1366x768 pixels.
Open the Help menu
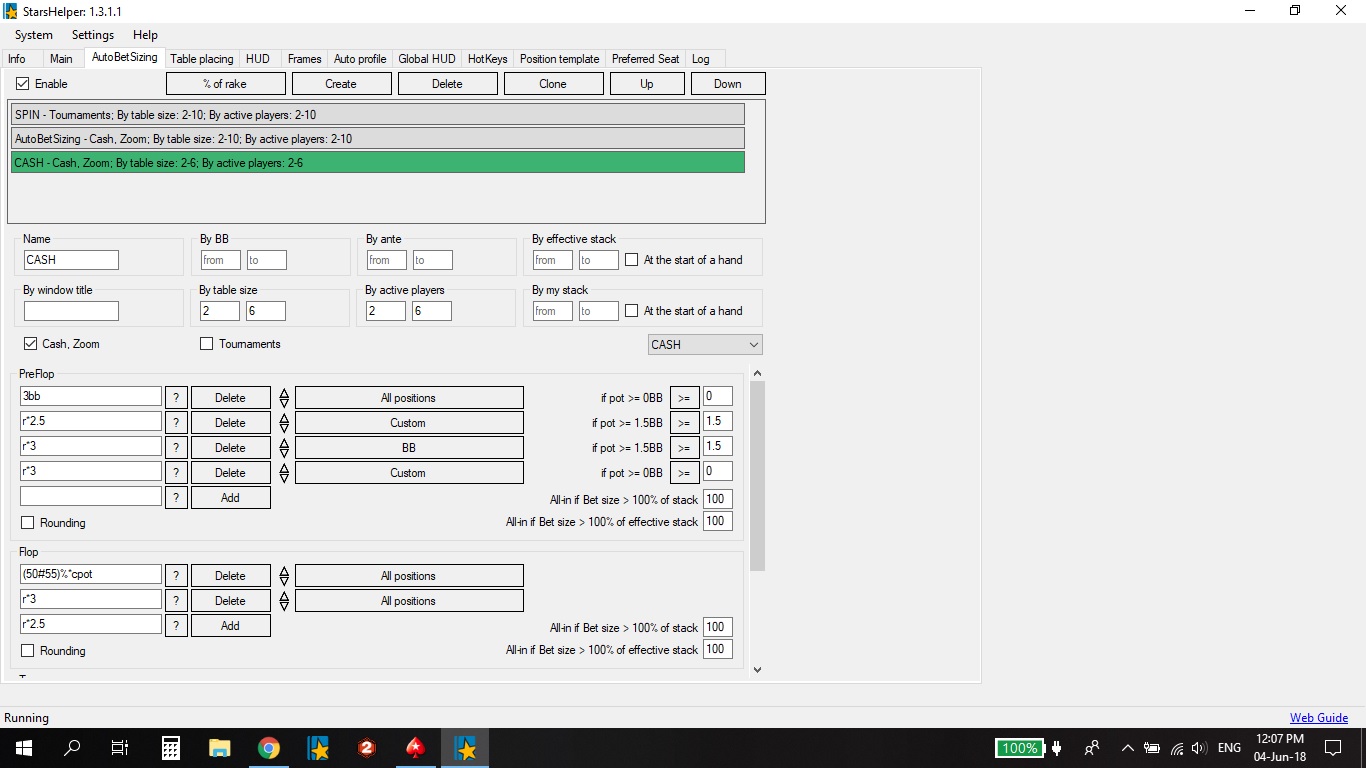(x=146, y=35)
